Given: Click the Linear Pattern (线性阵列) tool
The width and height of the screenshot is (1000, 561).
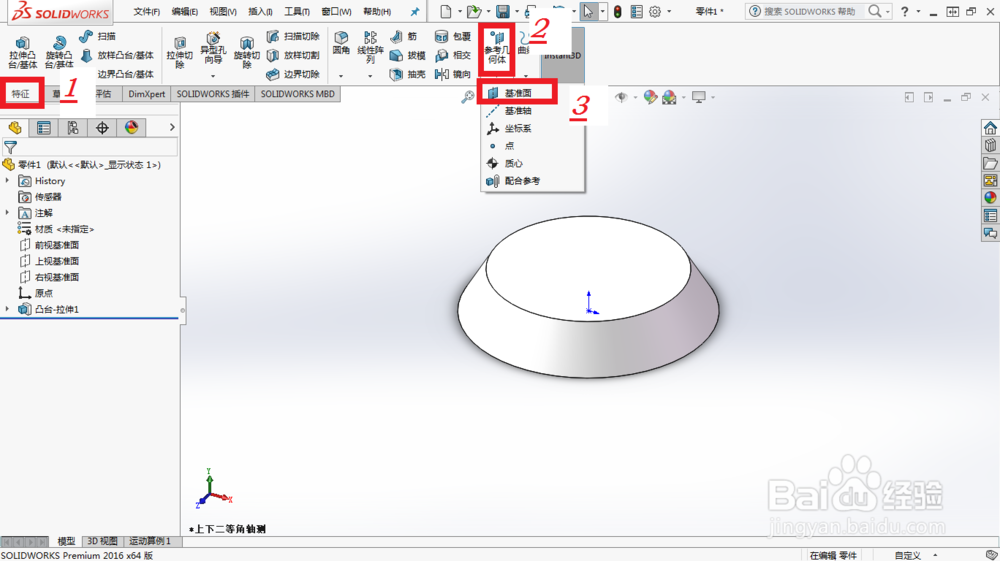Looking at the screenshot, I should point(370,48).
